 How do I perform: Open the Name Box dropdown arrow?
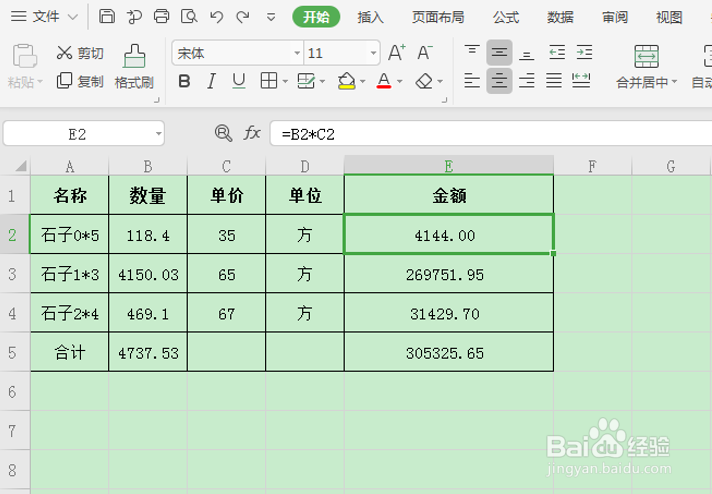158,133
